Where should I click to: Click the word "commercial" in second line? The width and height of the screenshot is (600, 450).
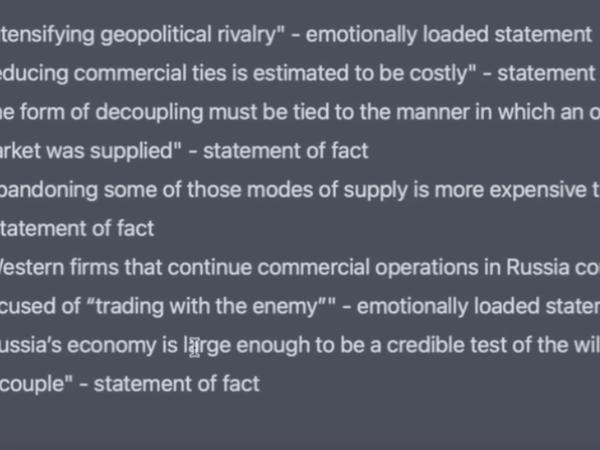pos(130,73)
